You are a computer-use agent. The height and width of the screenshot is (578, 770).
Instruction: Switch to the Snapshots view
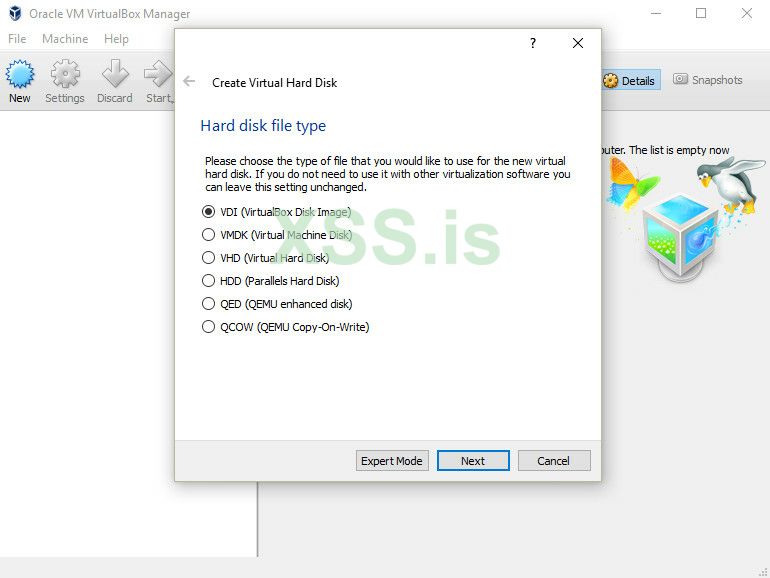click(708, 80)
